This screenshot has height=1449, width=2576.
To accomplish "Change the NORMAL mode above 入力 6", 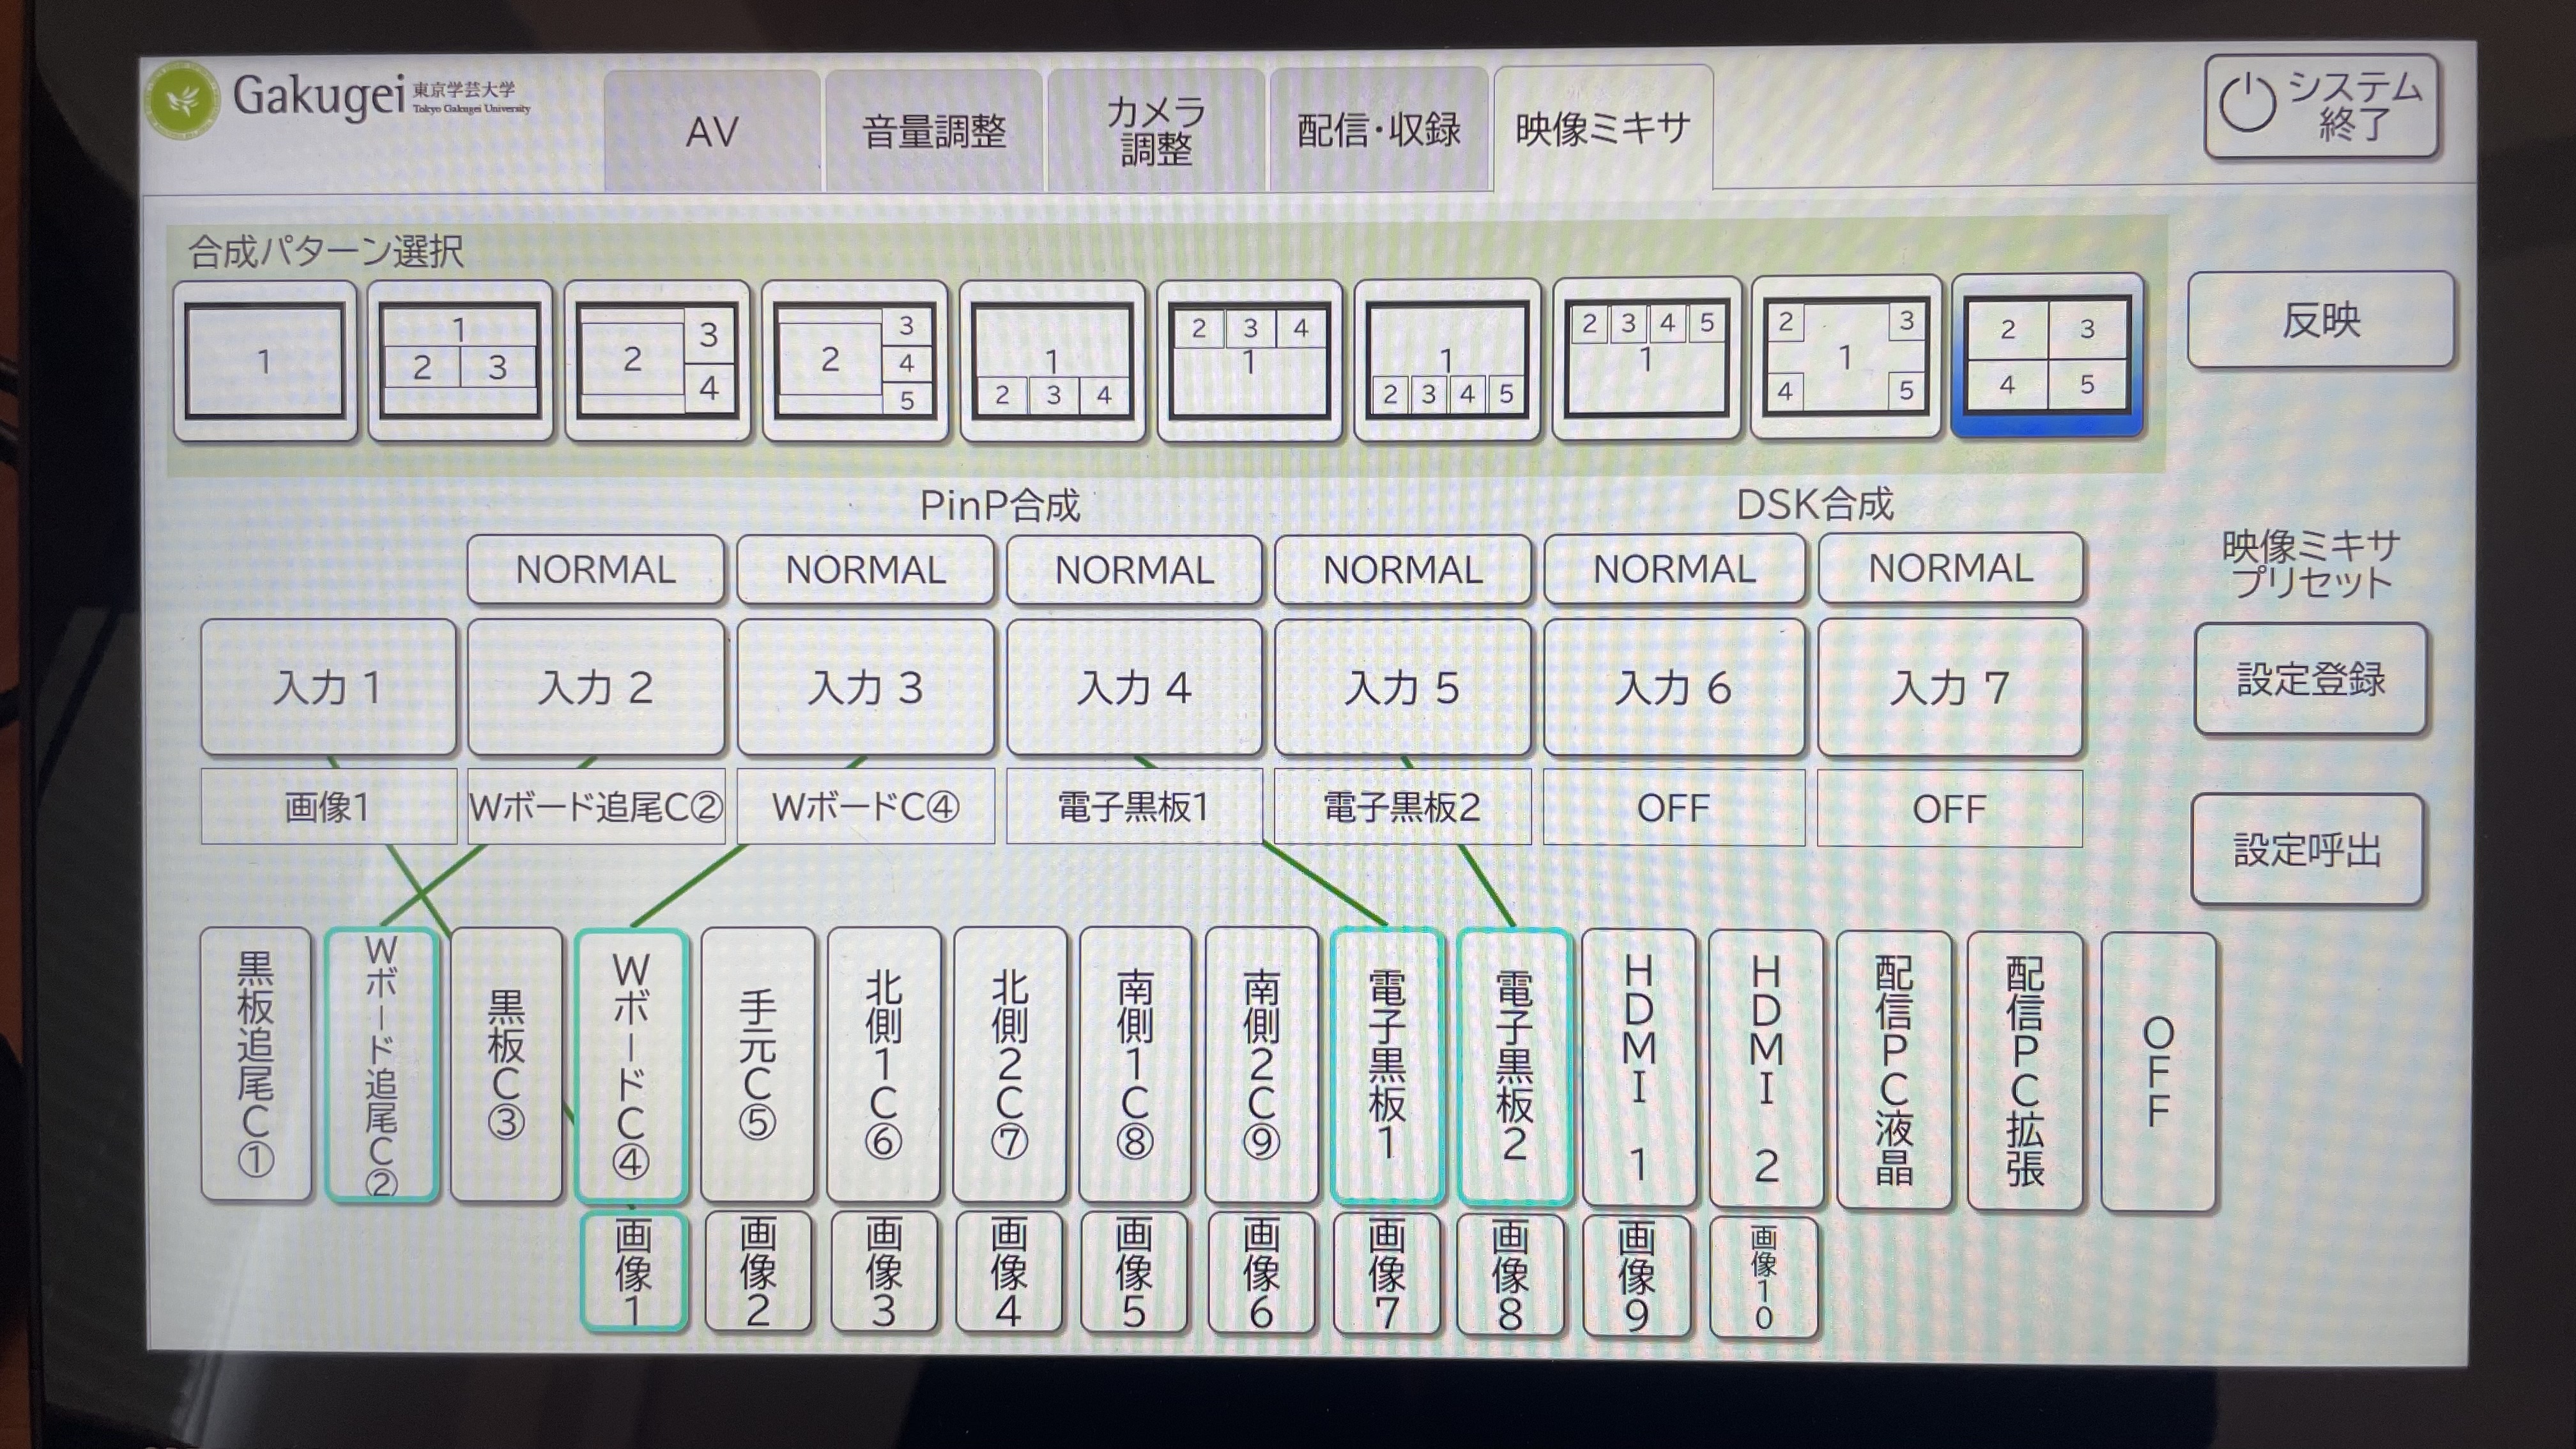I will point(1674,568).
